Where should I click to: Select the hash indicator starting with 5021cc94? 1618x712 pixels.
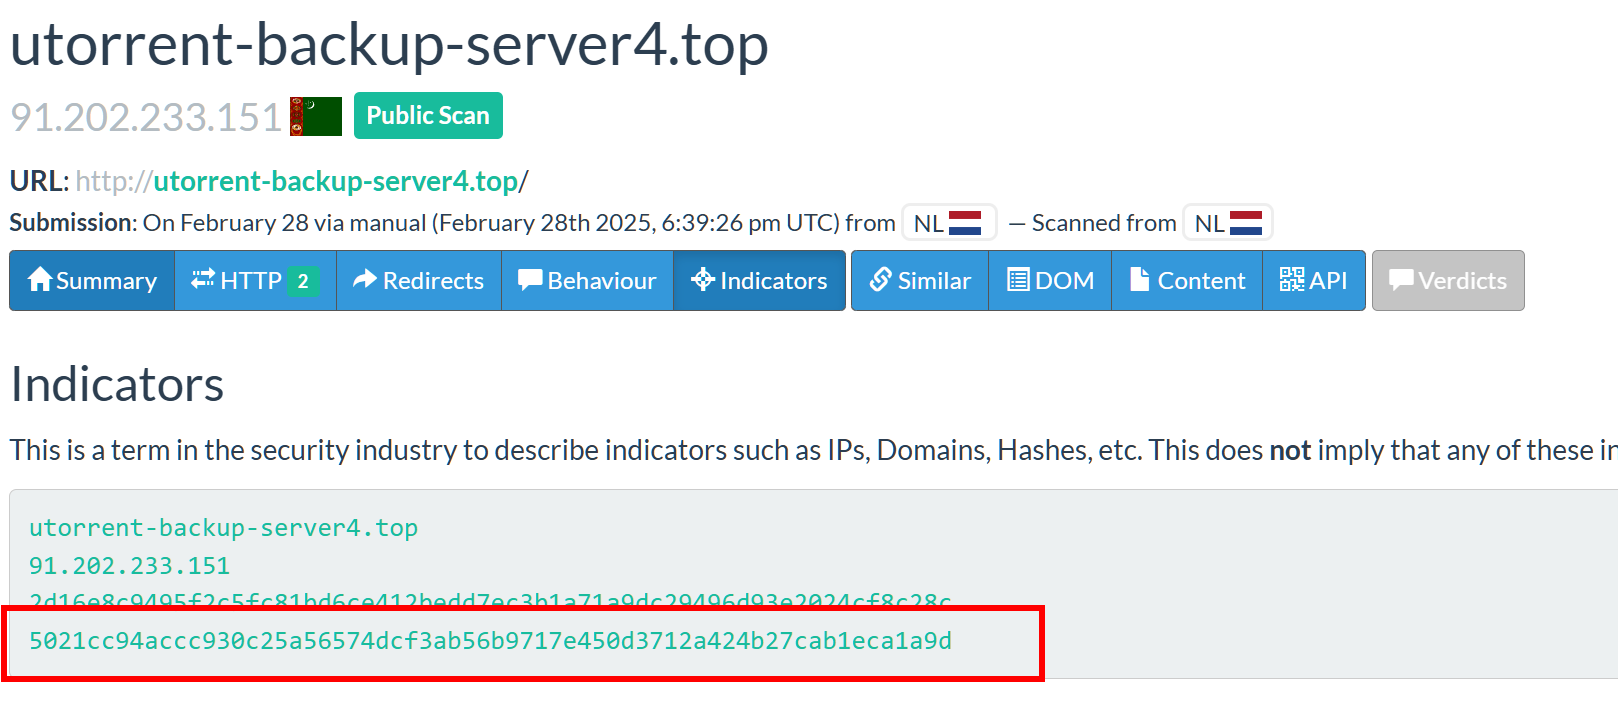[x=490, y=640]
